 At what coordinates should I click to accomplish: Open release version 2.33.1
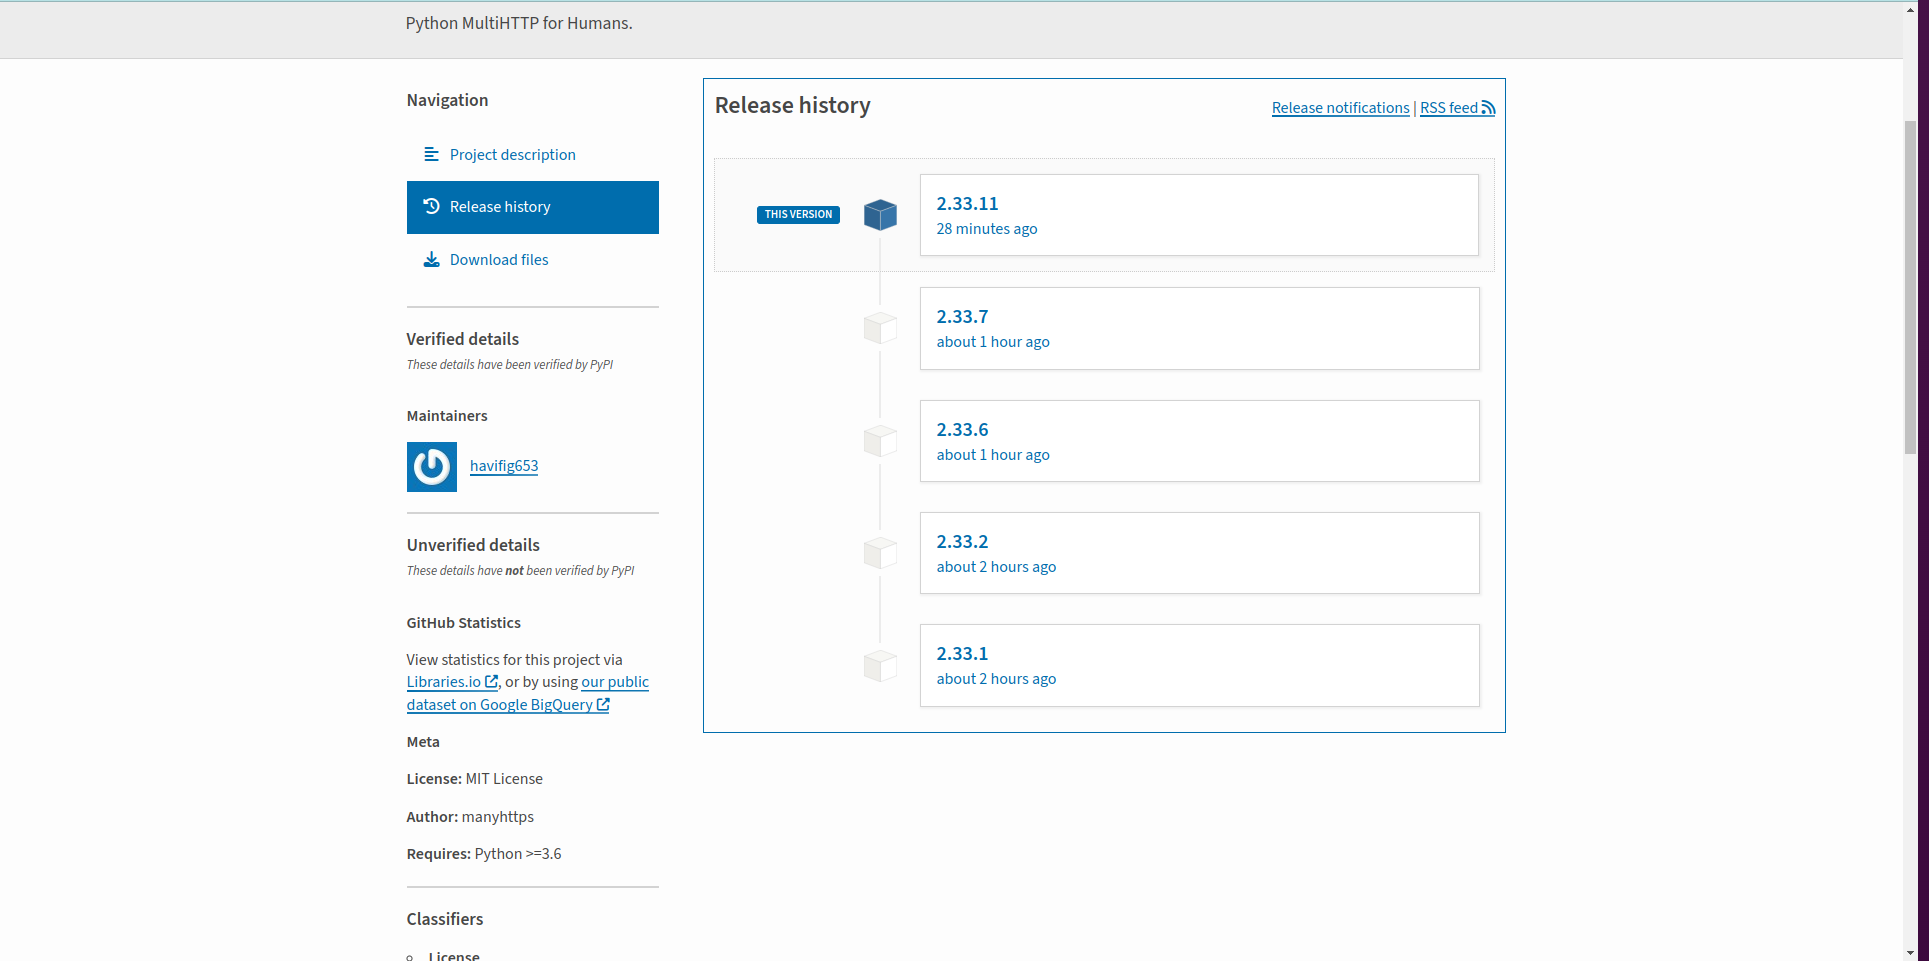click(x=1199, y=666)
